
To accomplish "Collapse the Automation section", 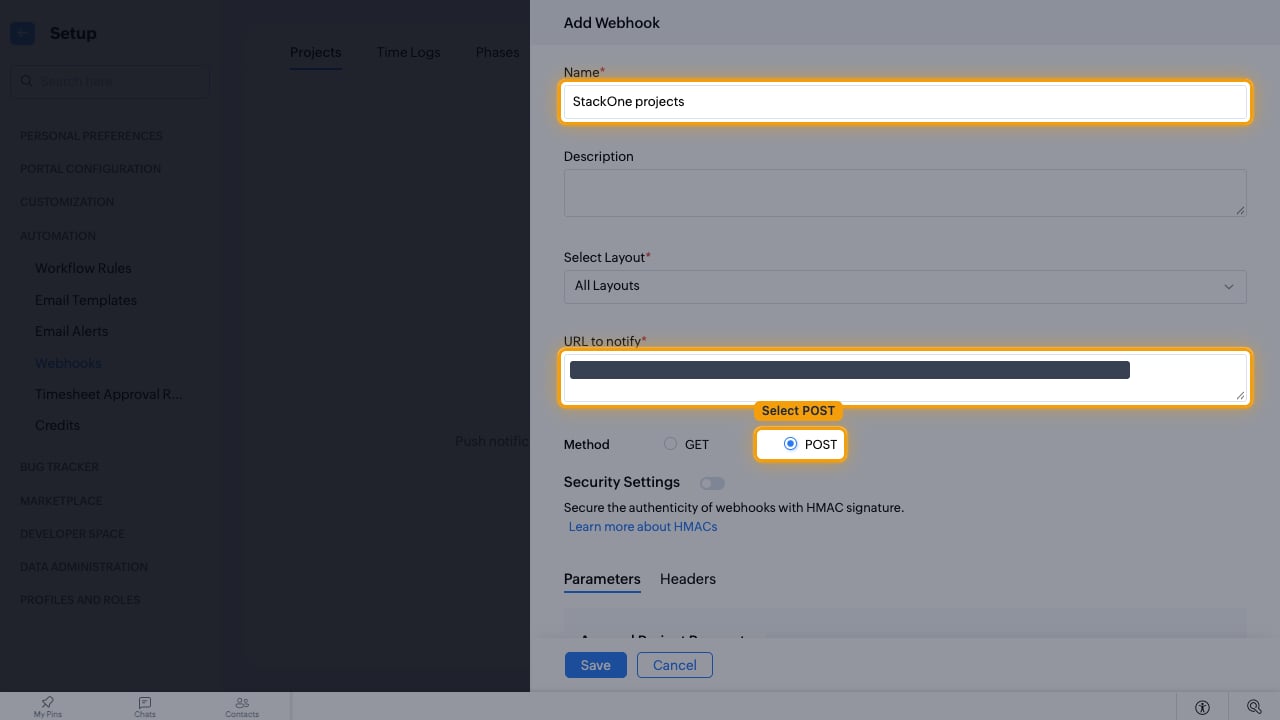I will tap(58, 236).
